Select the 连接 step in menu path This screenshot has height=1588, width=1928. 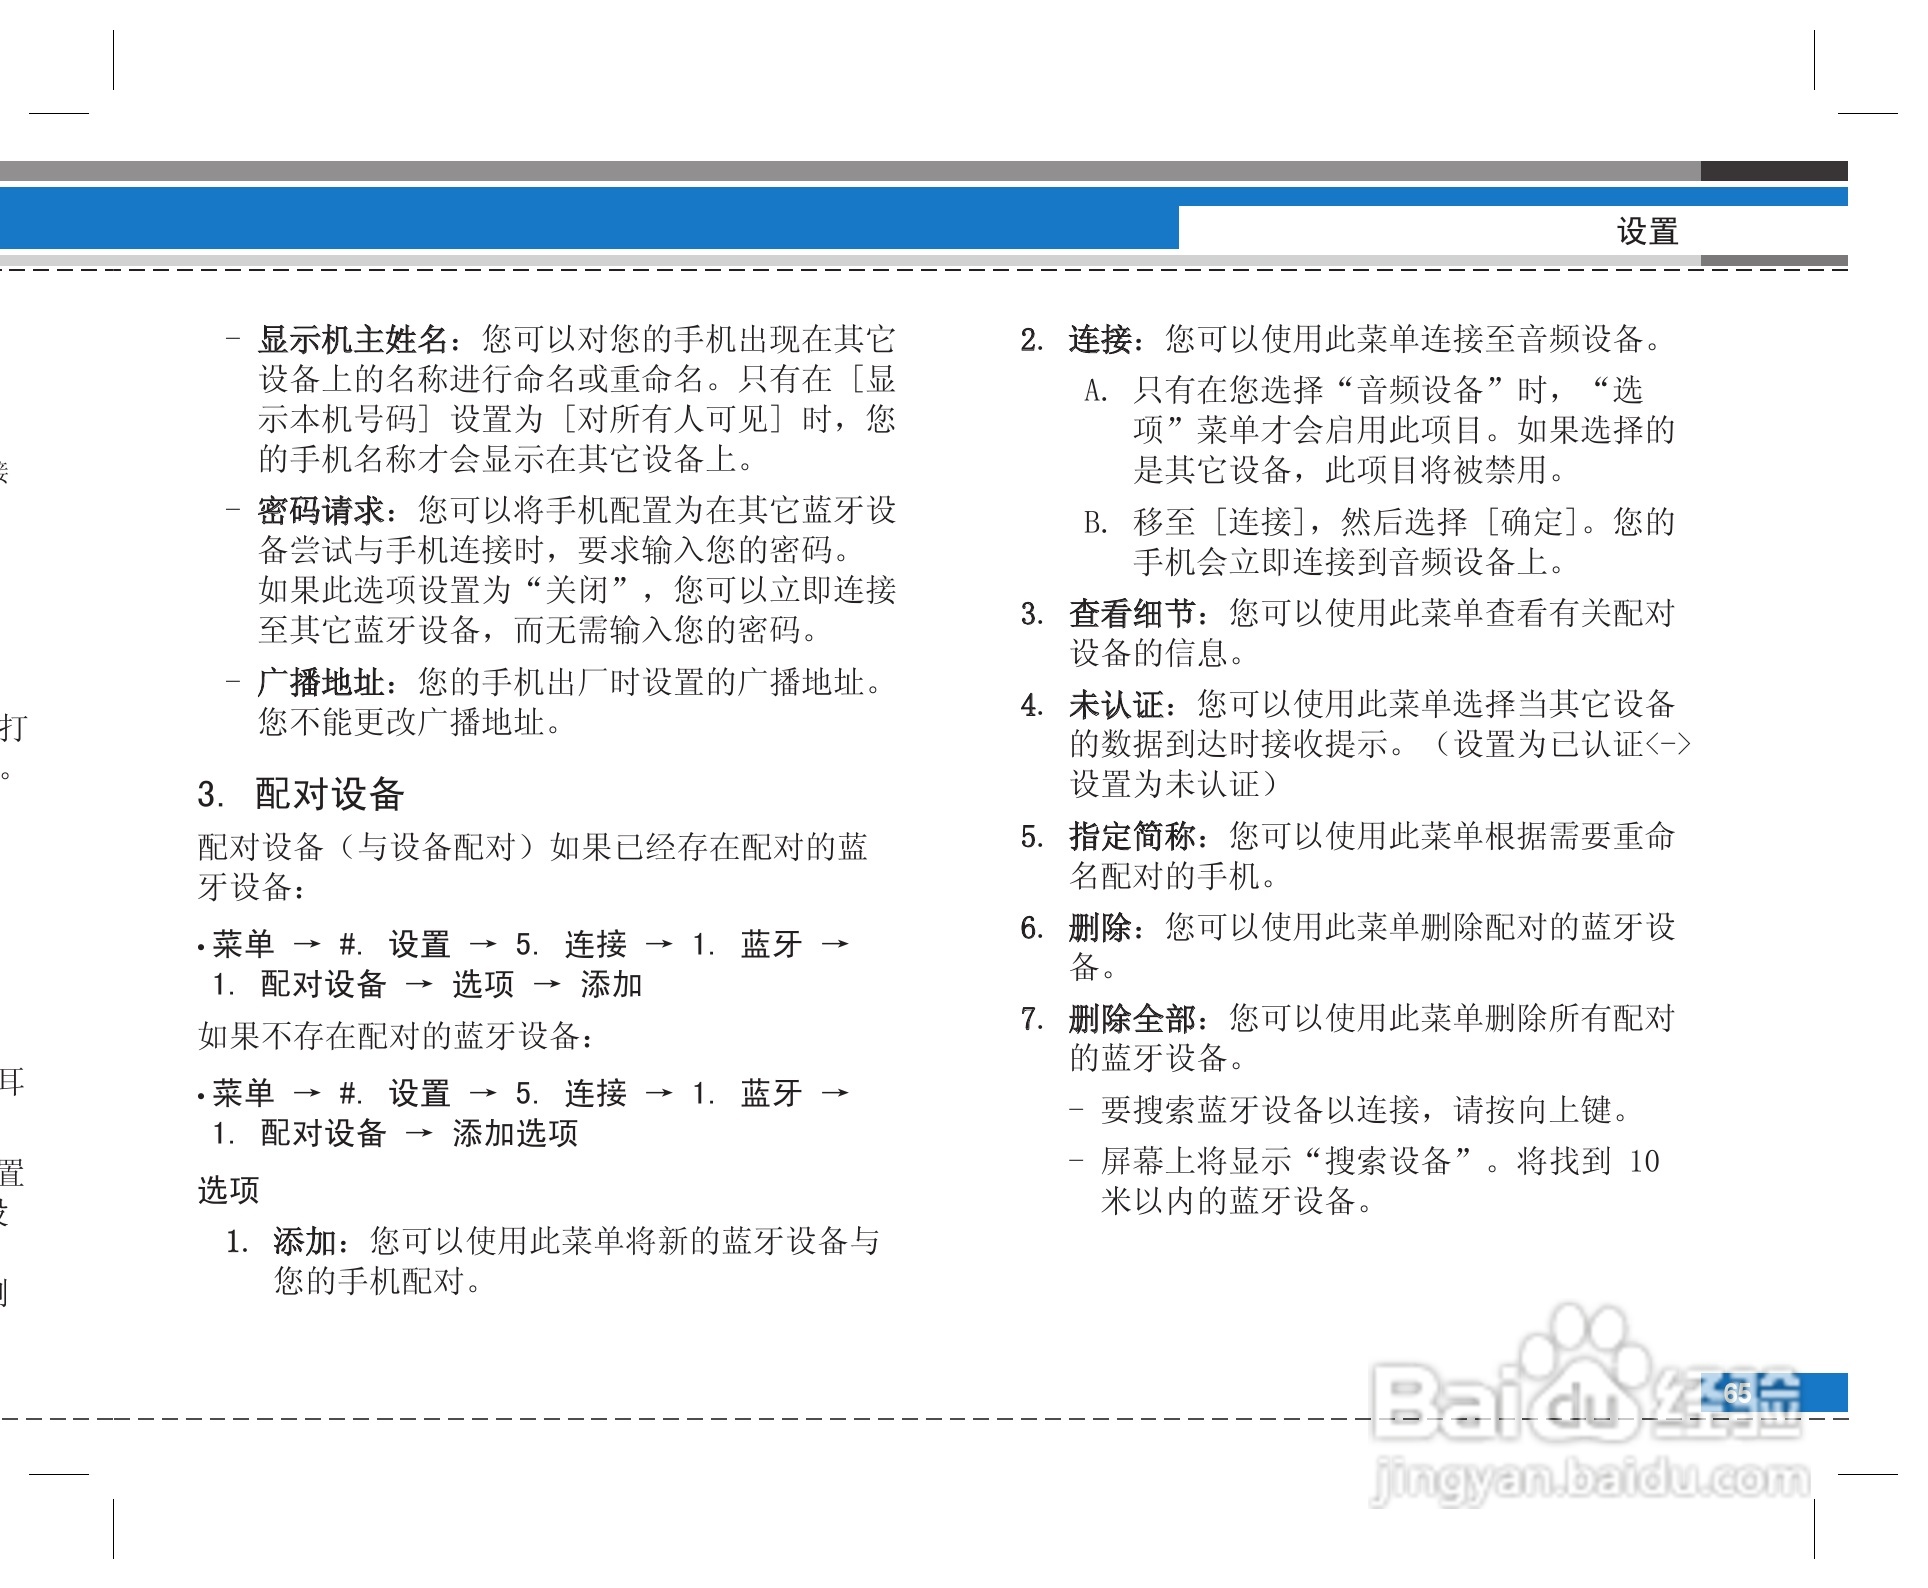[596, 945]
